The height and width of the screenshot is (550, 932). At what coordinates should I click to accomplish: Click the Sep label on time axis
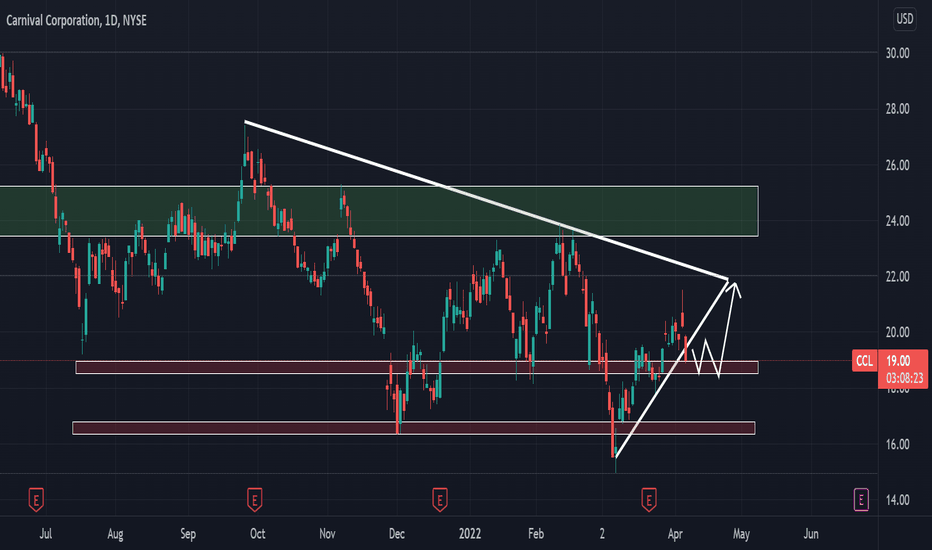click(x=188, y=533)
